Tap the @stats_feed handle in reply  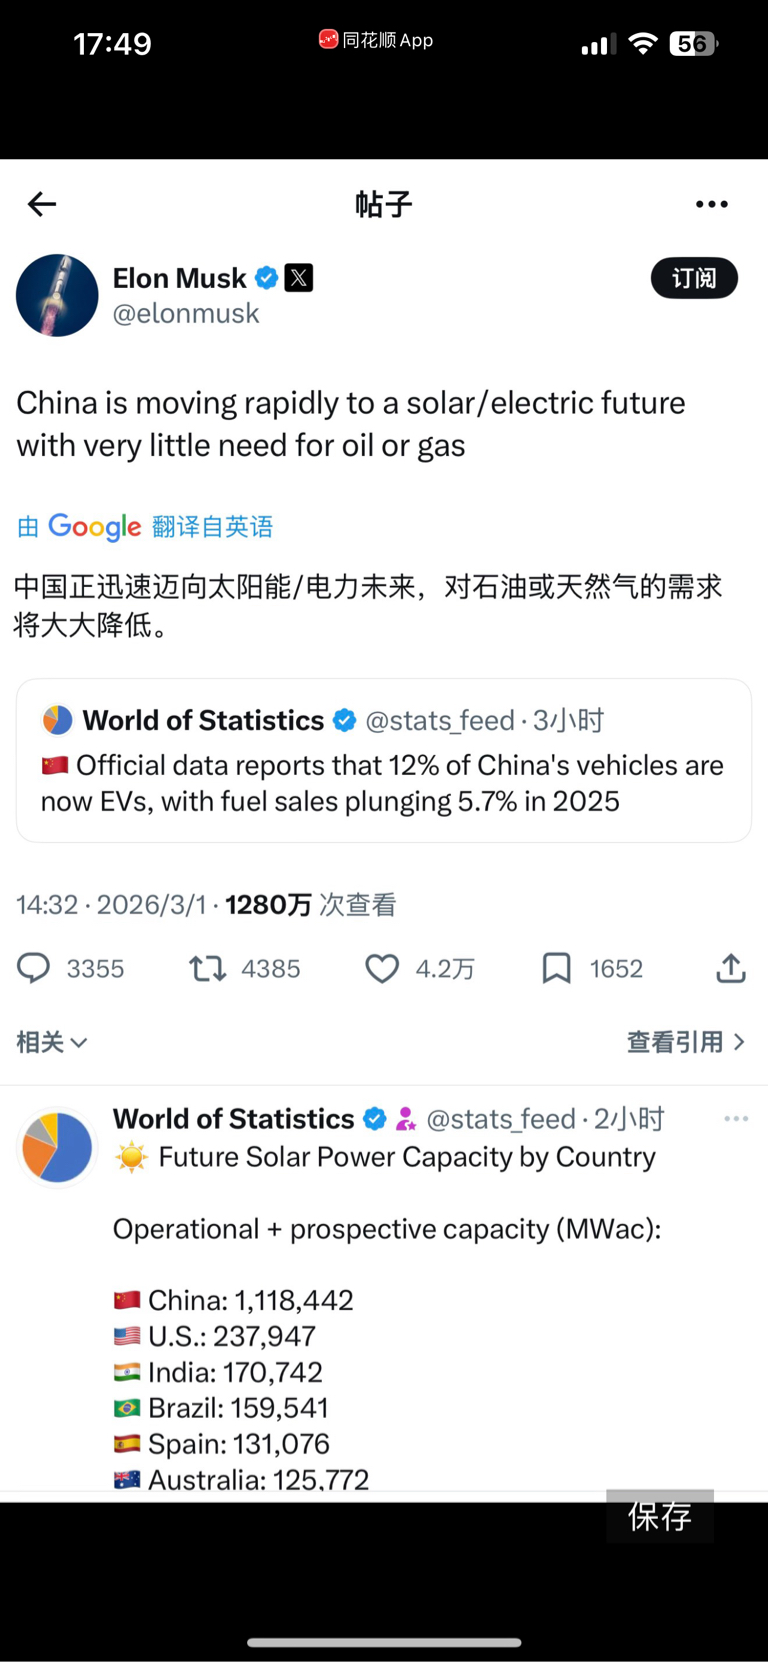501,1119
